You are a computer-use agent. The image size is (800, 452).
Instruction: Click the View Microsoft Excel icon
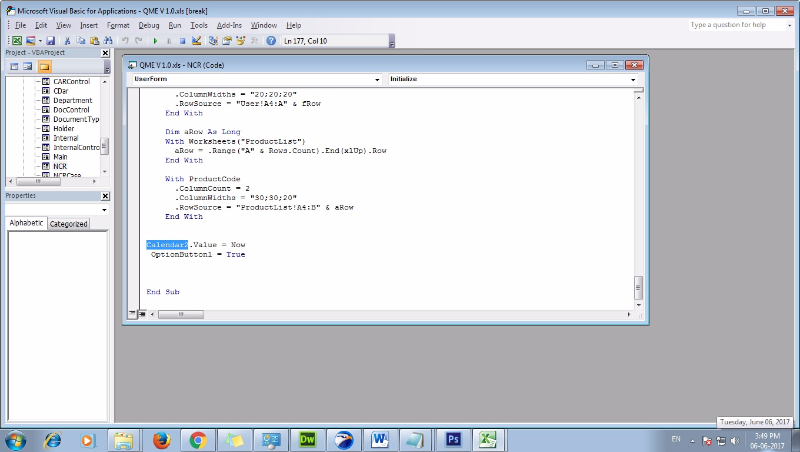[x=17, y=40]
